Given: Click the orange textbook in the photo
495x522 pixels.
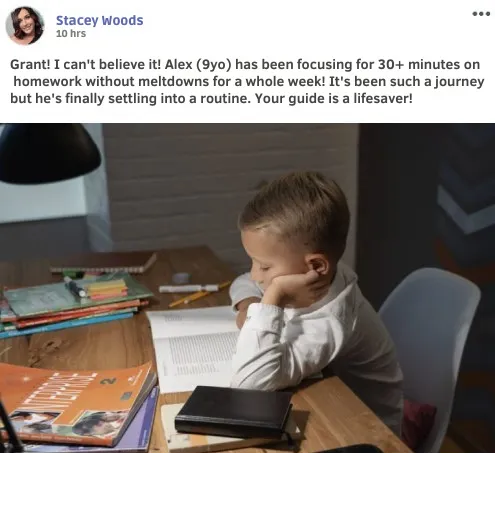Looking at the screenshot, I should coord(78,404).
